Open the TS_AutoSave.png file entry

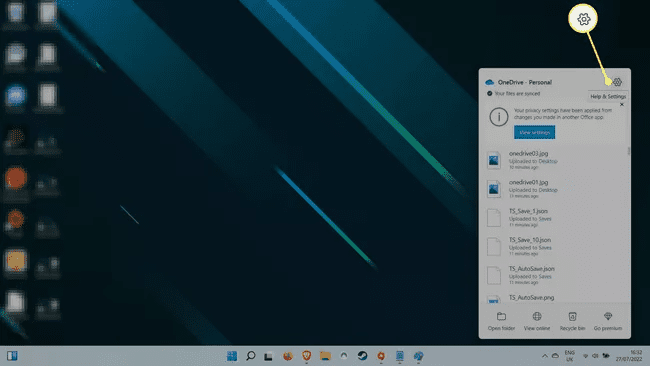[x=553, y=298]
